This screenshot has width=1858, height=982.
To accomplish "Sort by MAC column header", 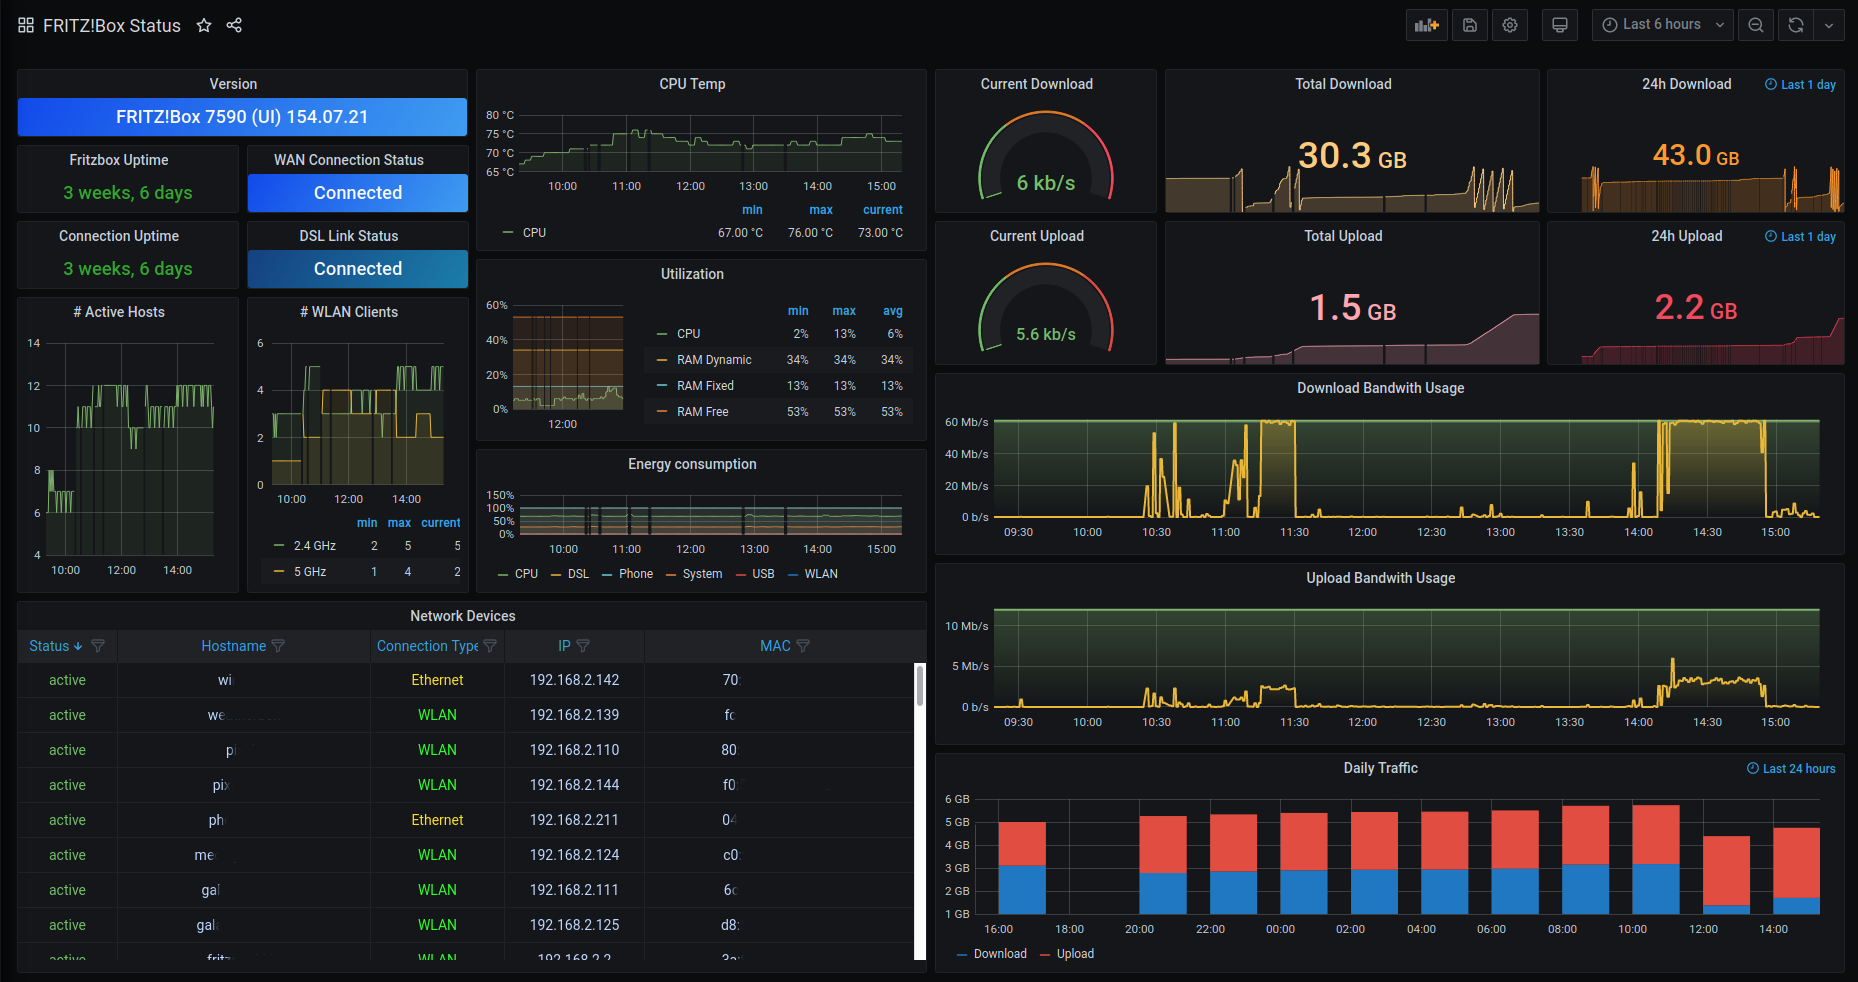I will [x=775, y=646].
